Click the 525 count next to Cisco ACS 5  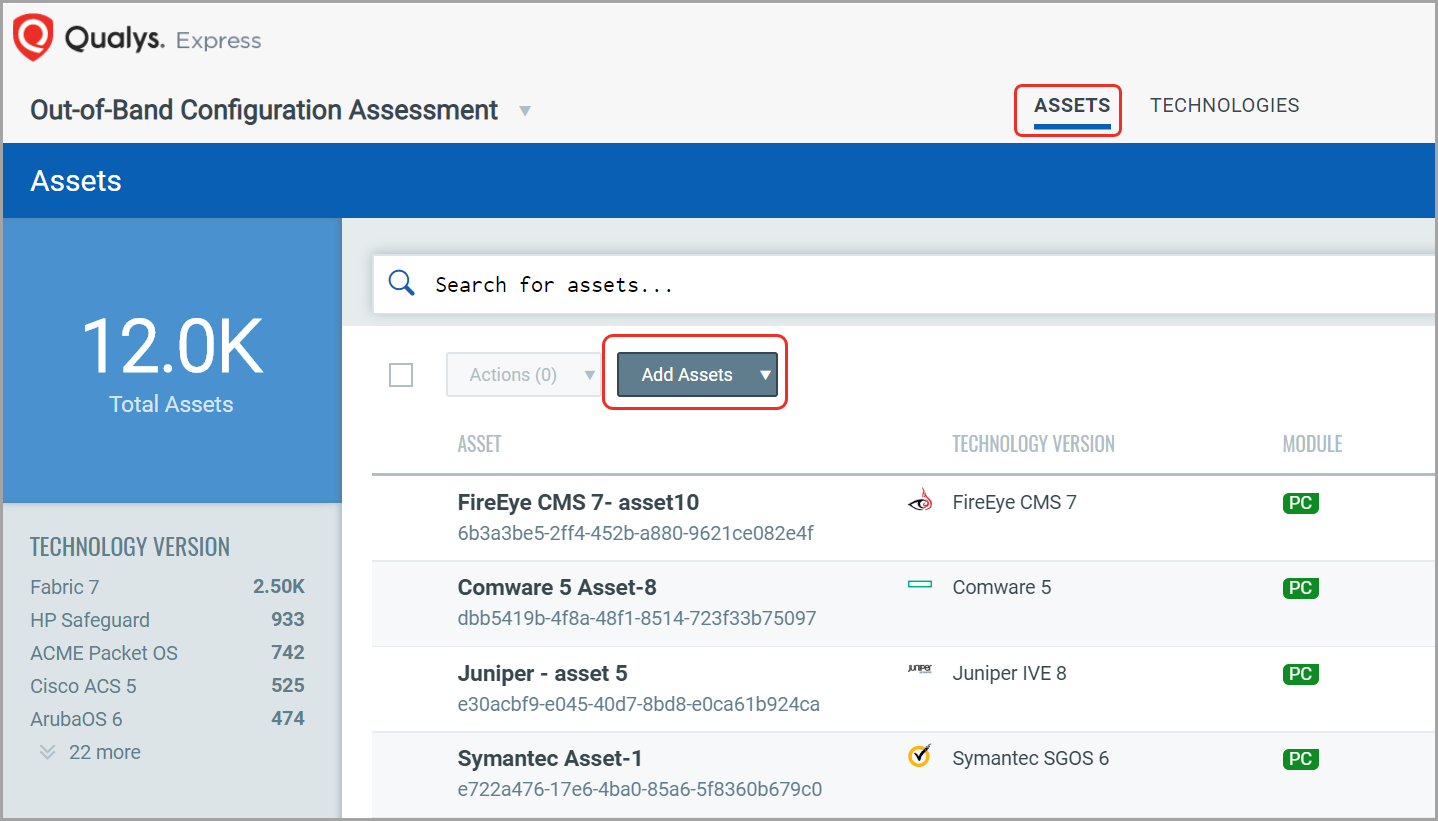[288, 686]
